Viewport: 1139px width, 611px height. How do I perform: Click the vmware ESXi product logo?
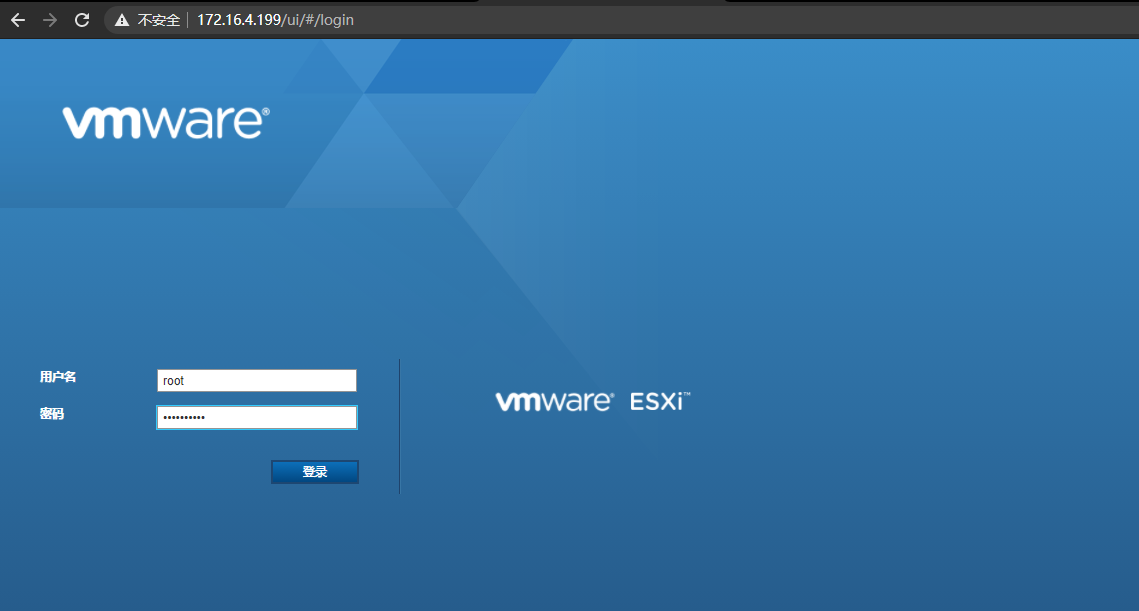pos(593,401)
